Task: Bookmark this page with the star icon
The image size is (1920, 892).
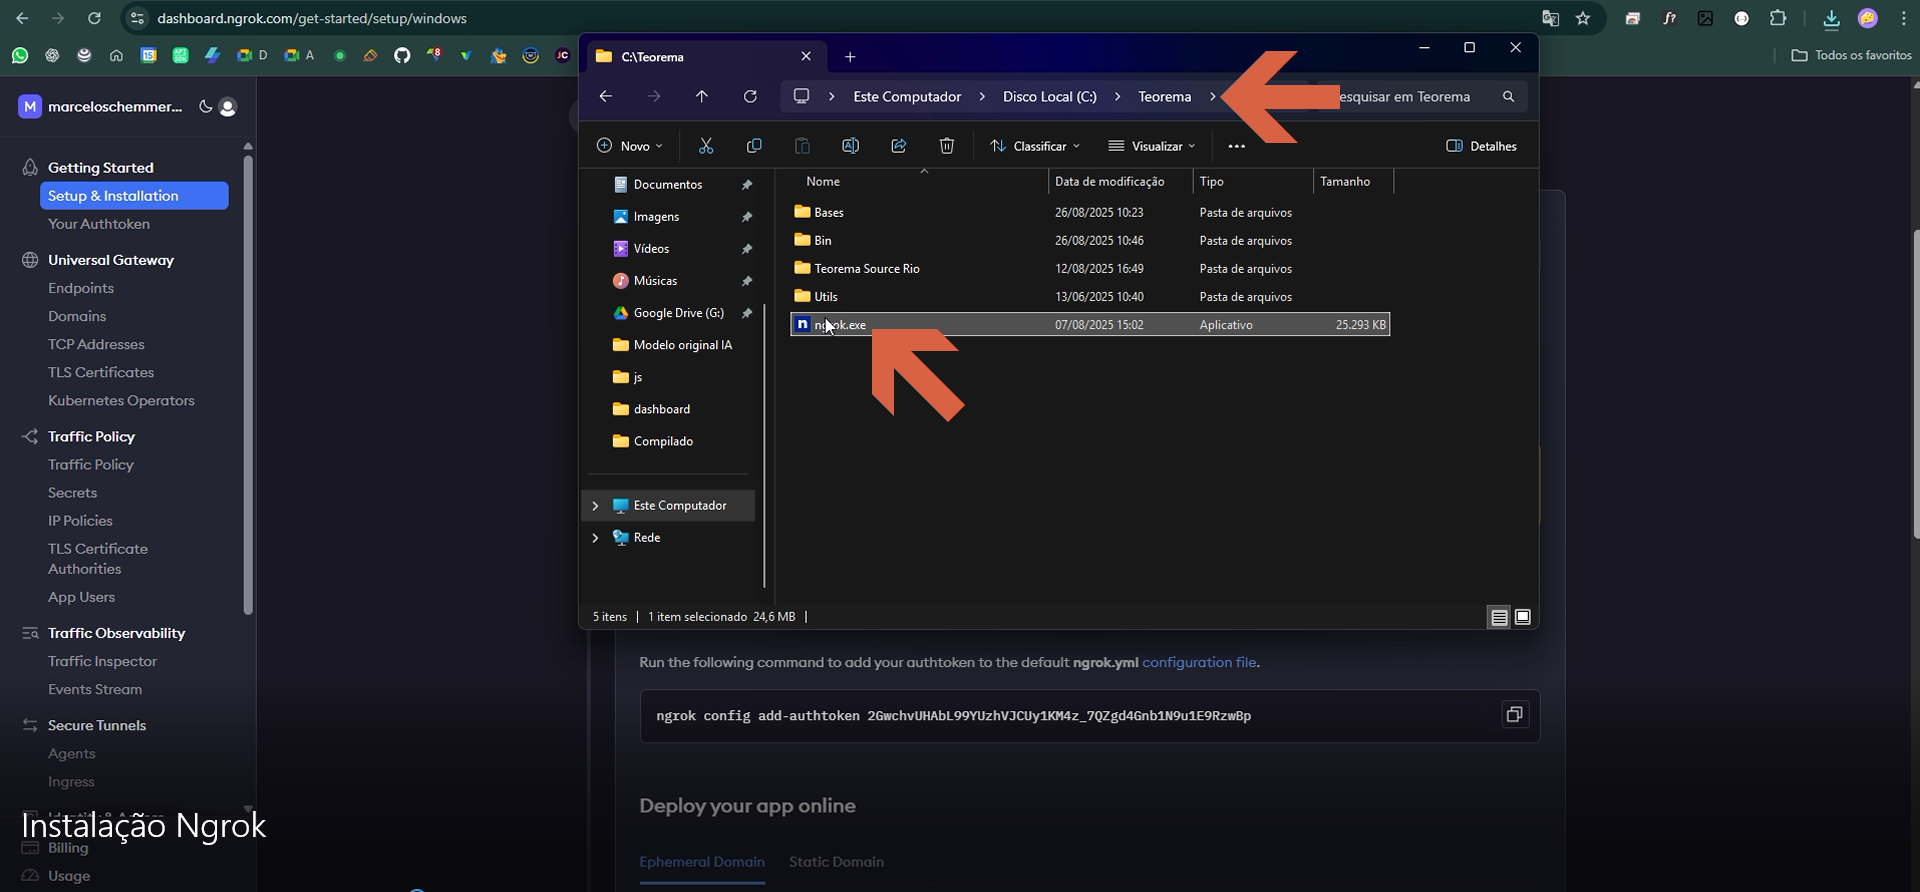Action: (x=1582, y=18)
